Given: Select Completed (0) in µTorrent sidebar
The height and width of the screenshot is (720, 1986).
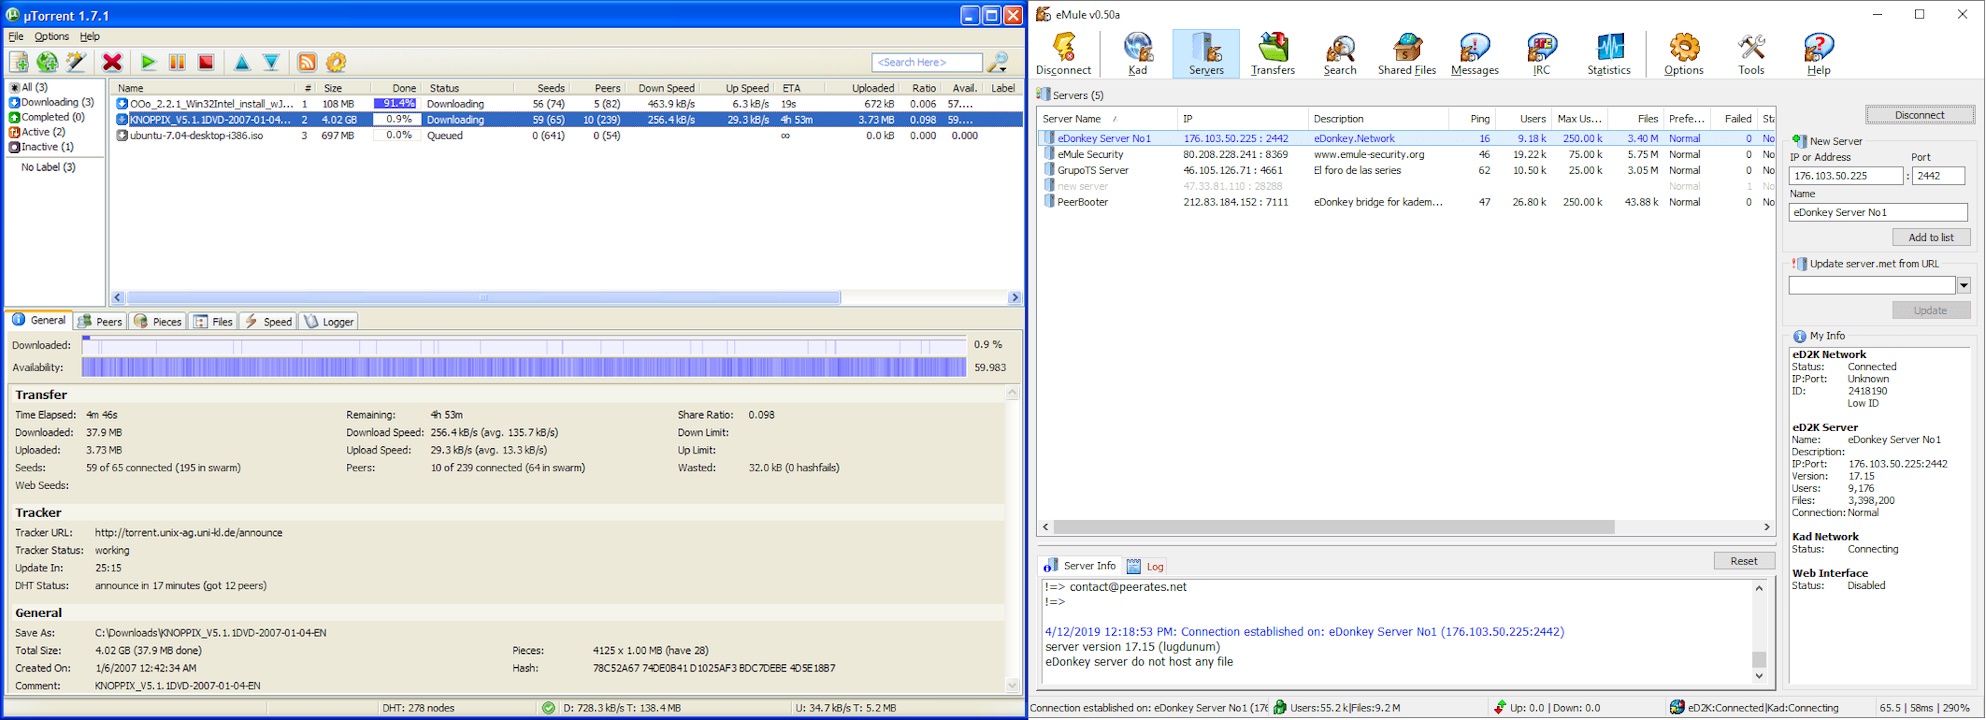Looking at the screenshot, I should [47, 117].
